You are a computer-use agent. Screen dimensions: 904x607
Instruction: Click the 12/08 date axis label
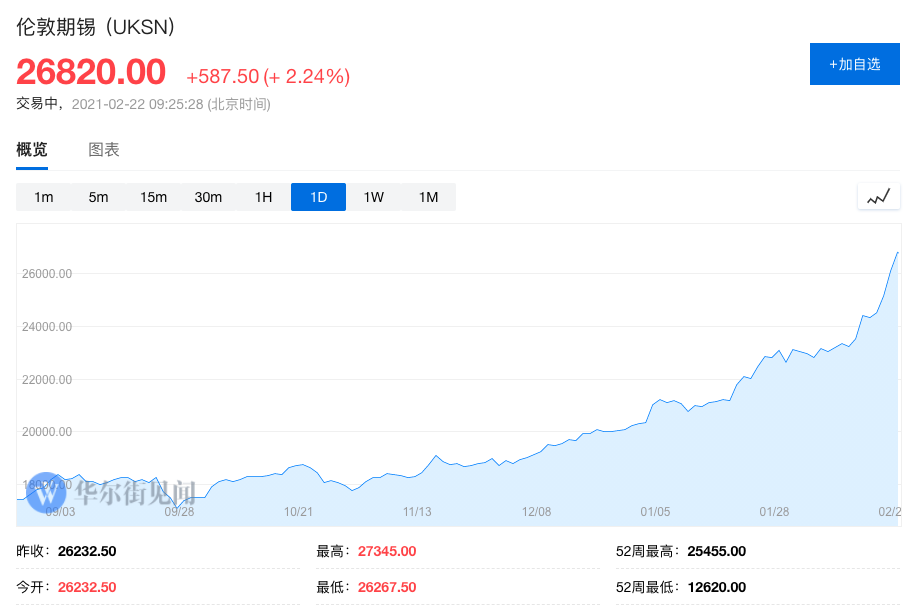537,512
